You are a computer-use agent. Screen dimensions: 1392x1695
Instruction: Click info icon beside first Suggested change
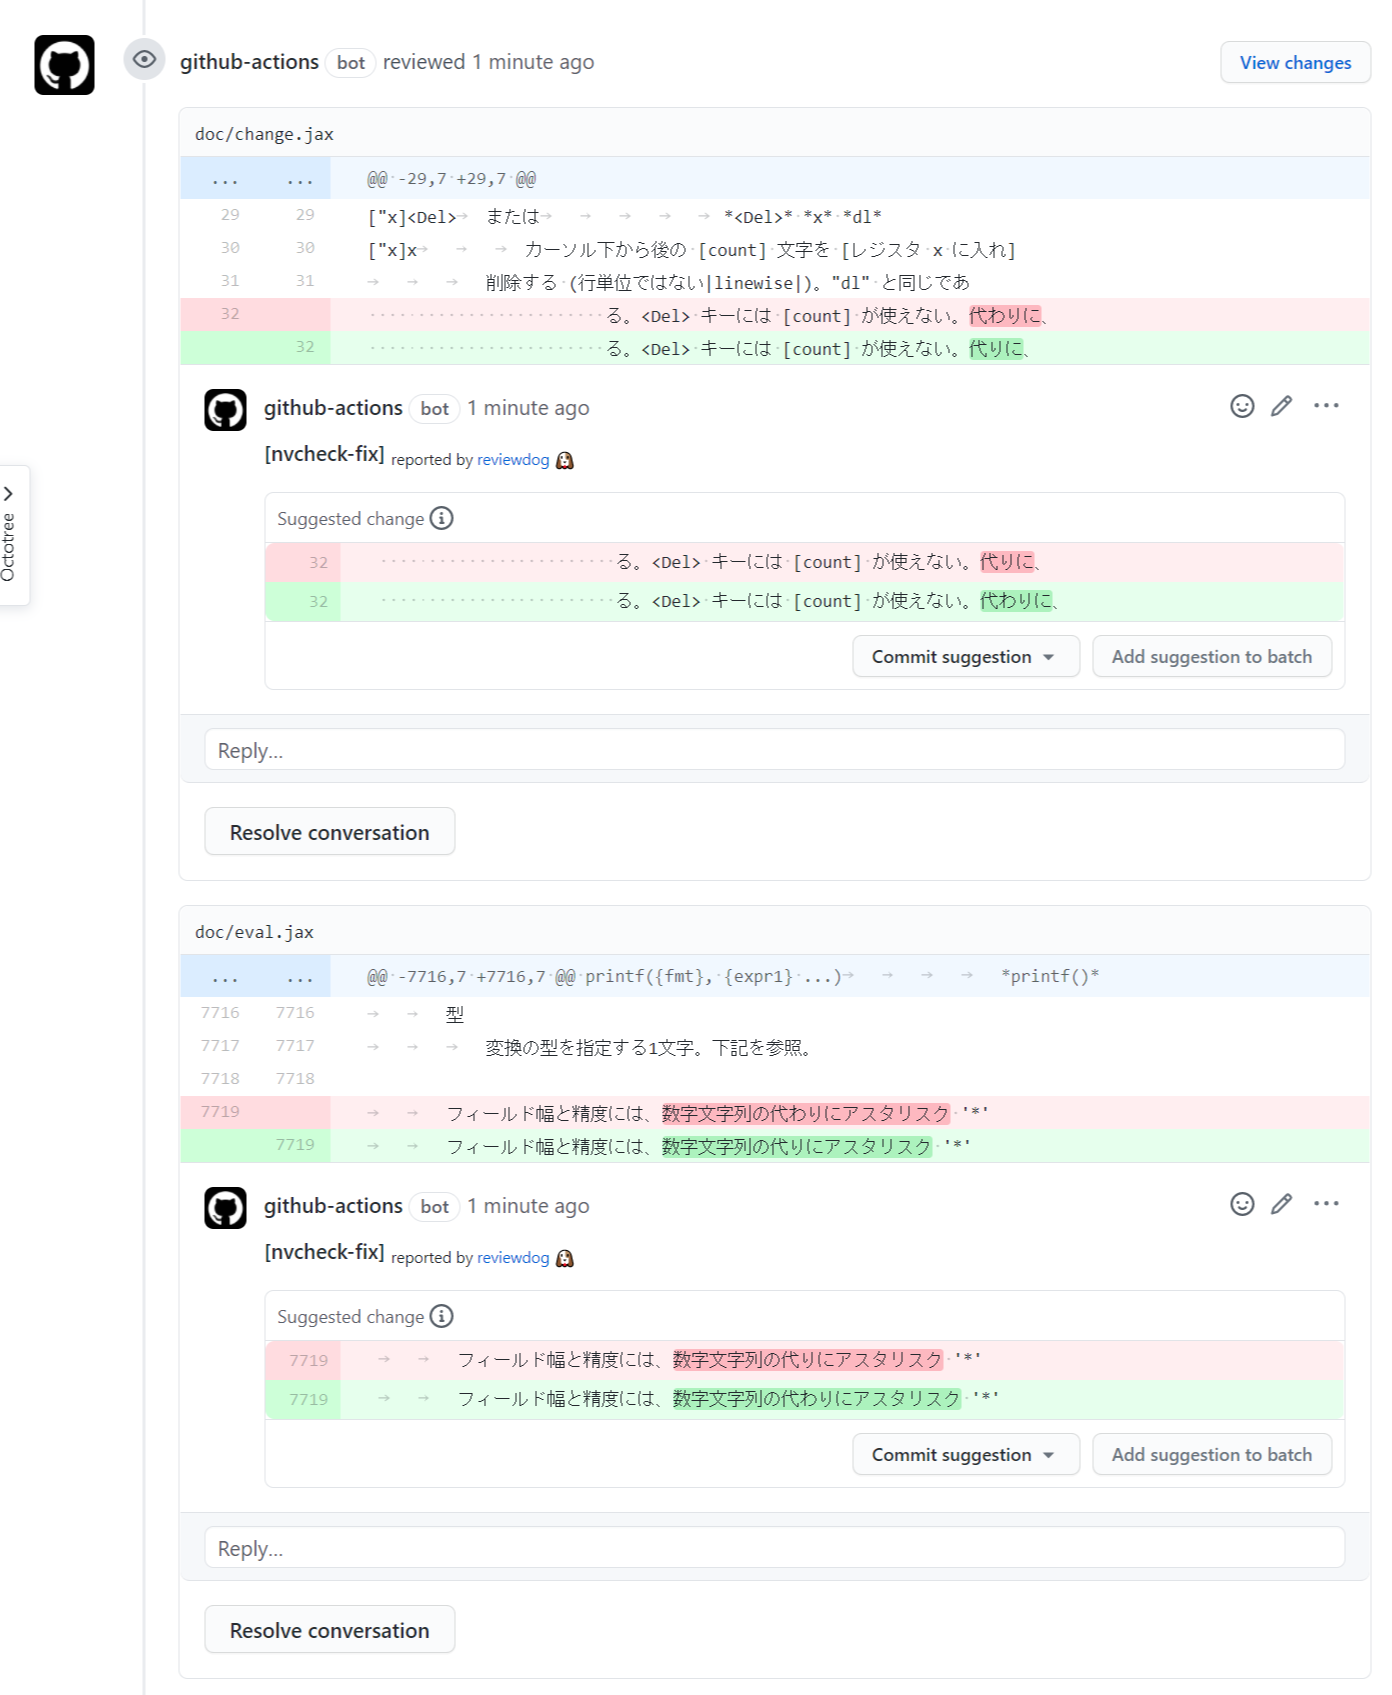click(441, 518)
